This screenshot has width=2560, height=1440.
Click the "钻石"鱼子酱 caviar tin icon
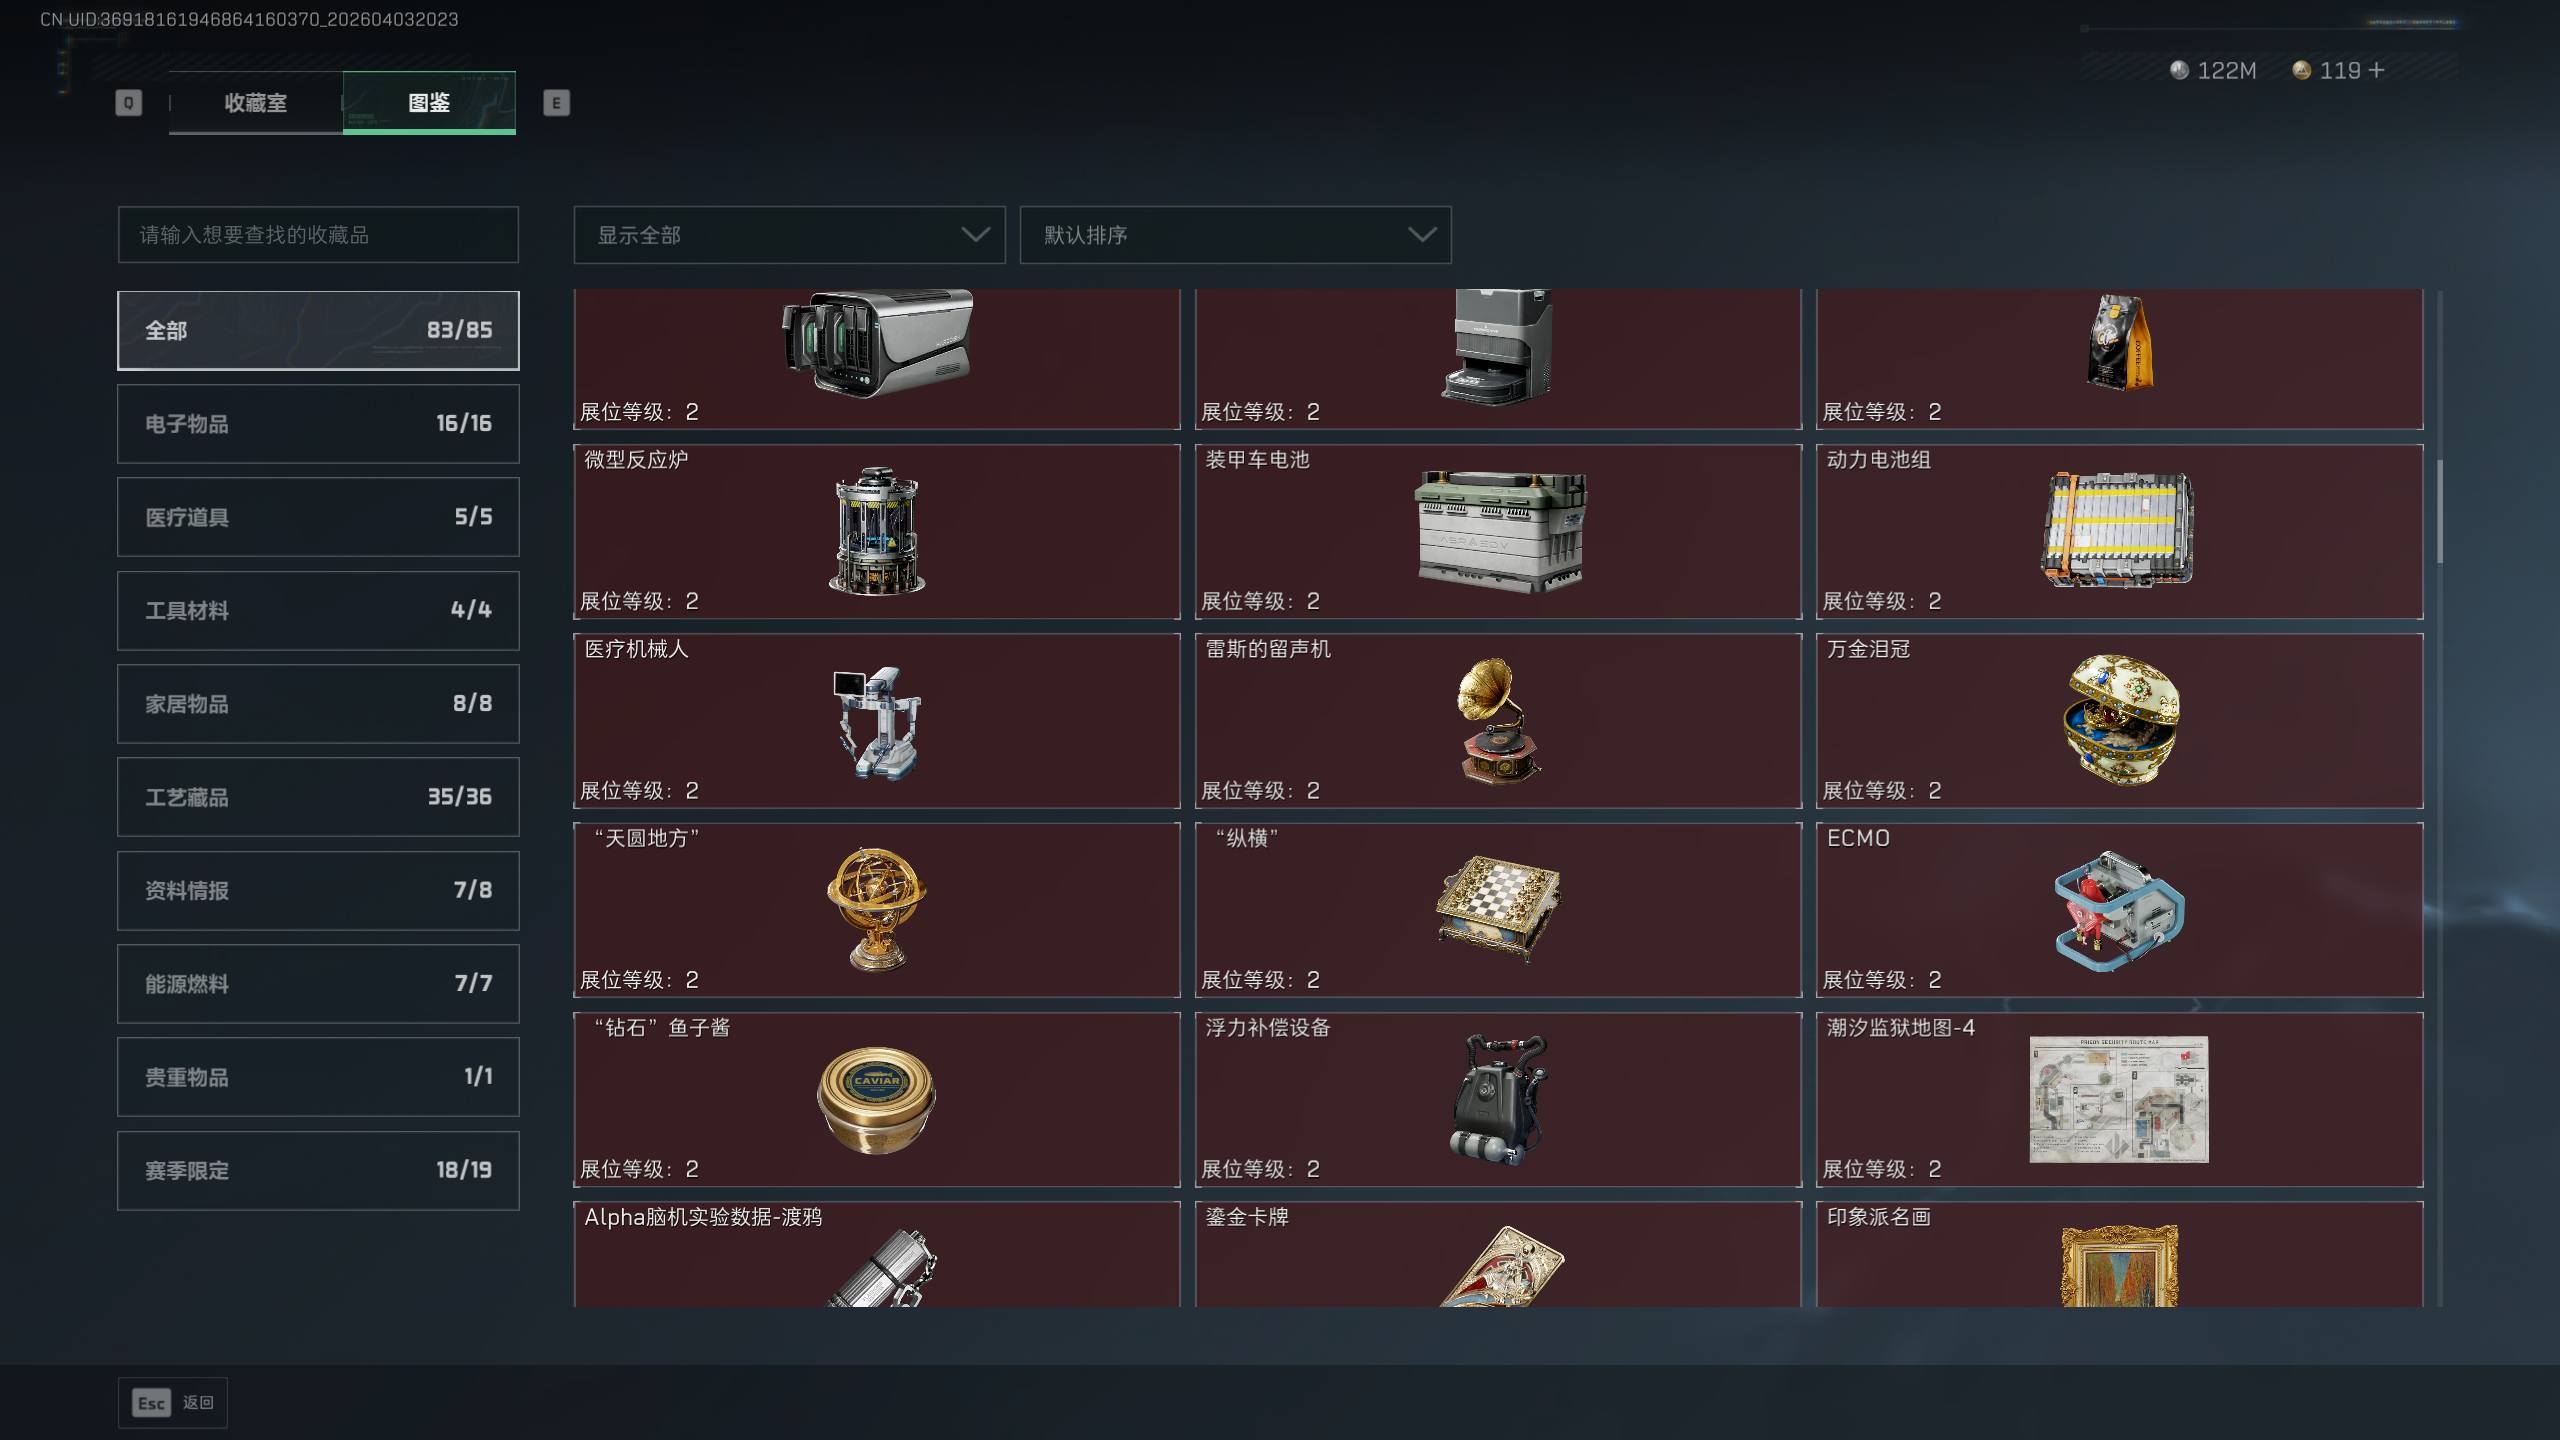876,1099
